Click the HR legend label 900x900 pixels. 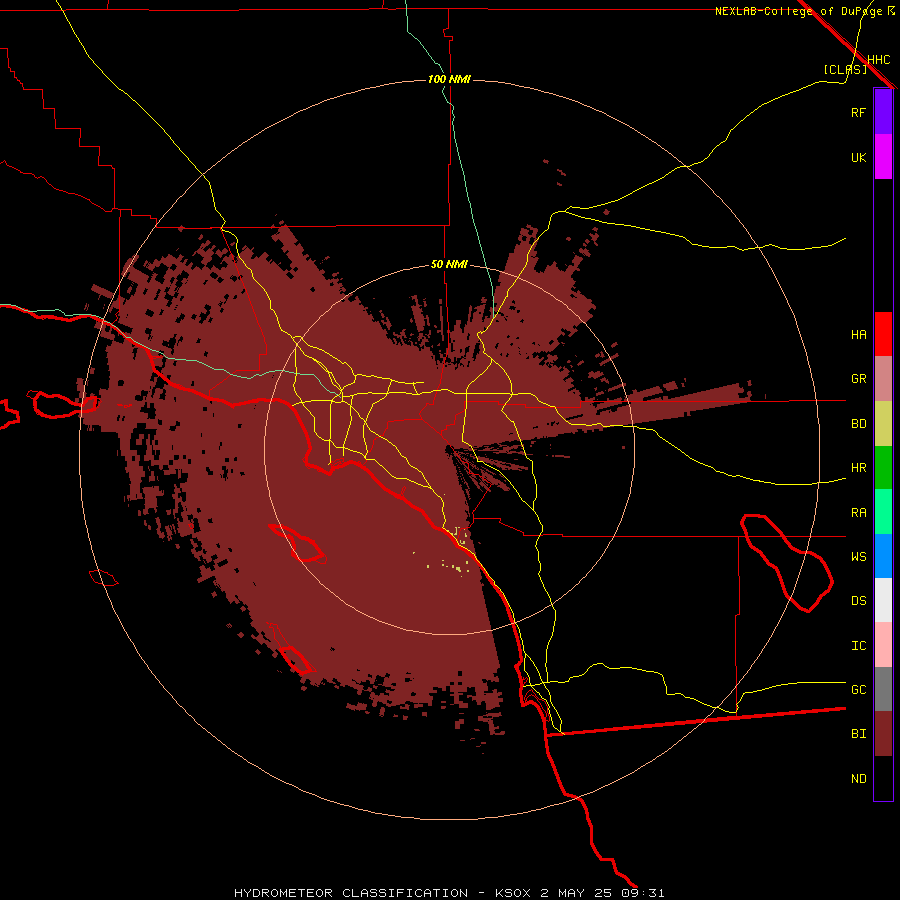(x=858, y=468)
